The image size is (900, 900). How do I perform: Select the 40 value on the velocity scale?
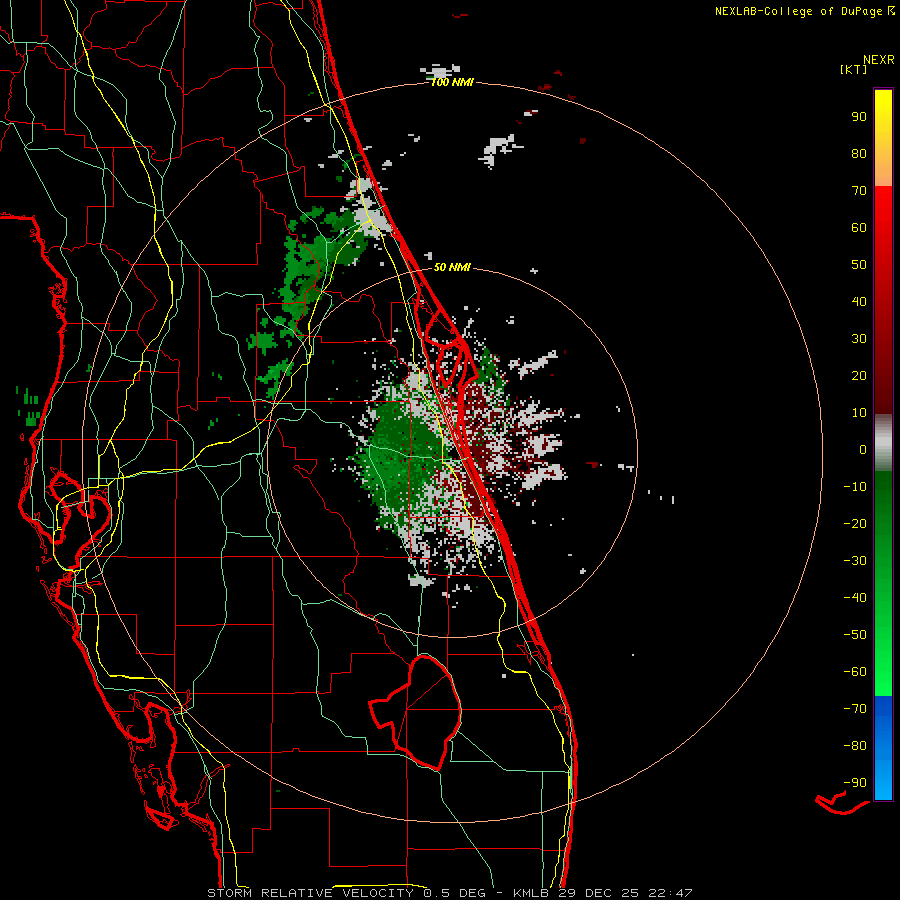tap(859, 301)
